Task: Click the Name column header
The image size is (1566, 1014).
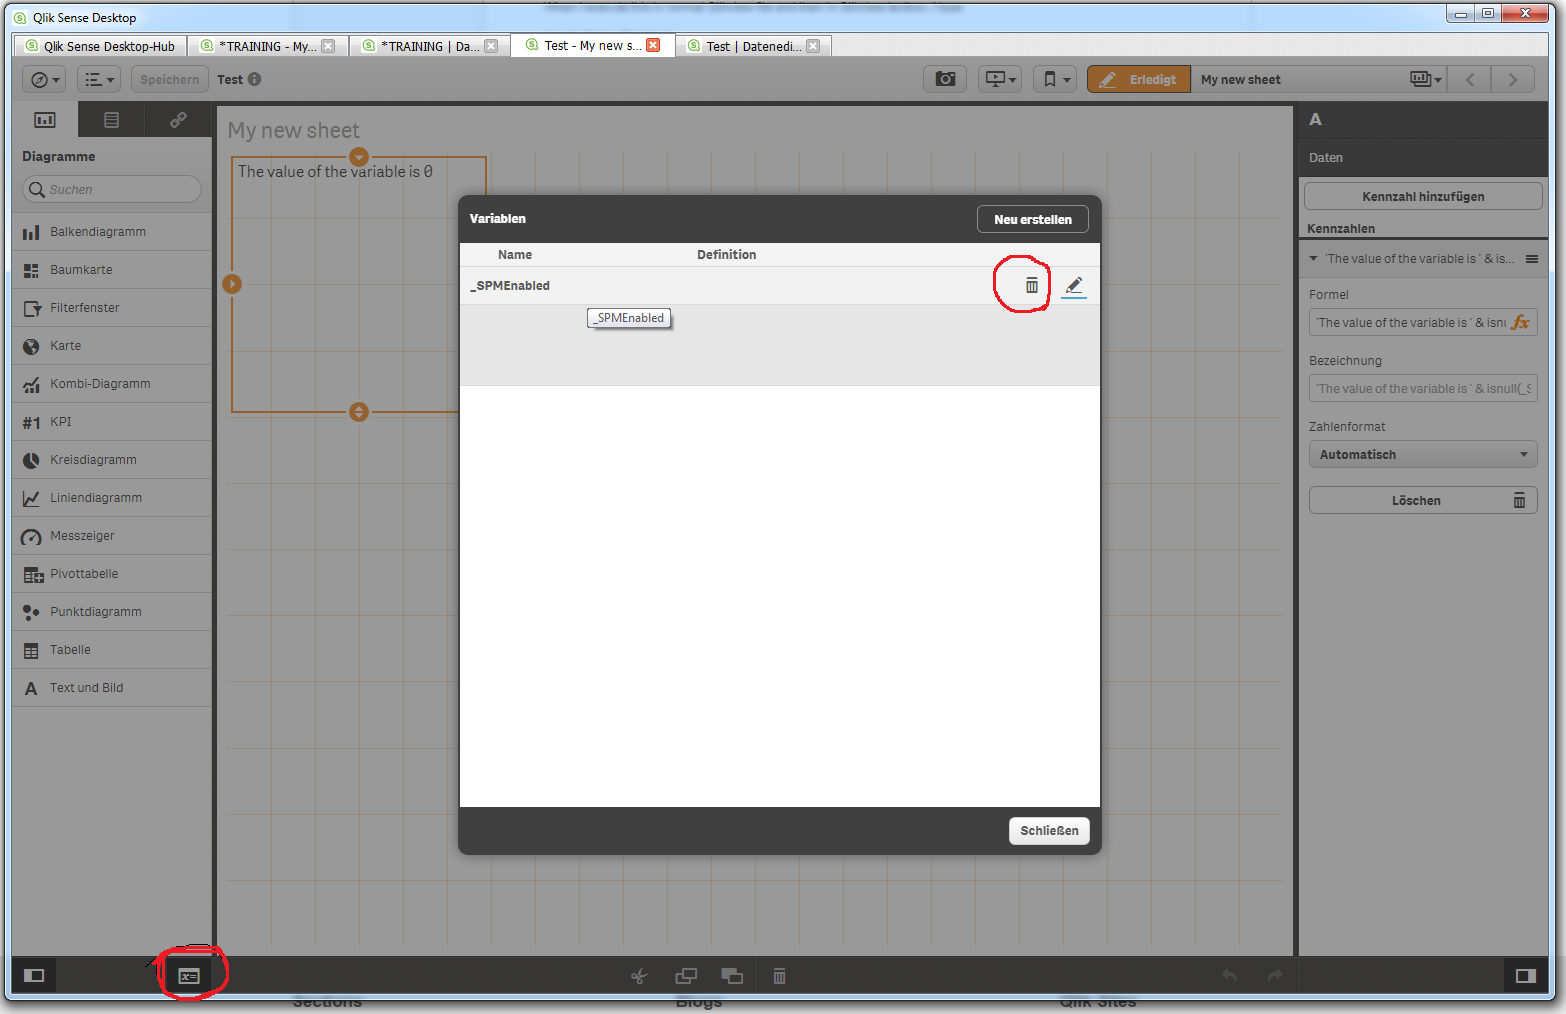Action: tap(515, 255)
